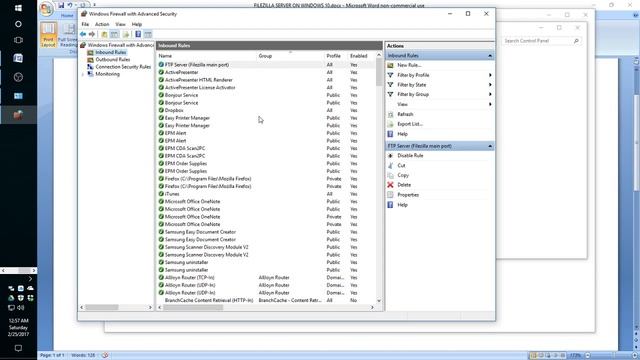Viewport: 640px width, 360px height.
Task: Click the rules list horizontal scrollbar thumb
Action: (x=193, y=307)
